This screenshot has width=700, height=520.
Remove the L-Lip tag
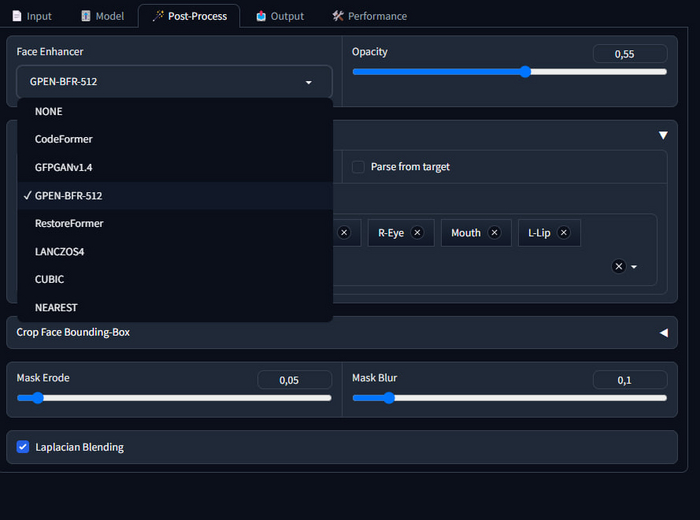tap(563, 233)
